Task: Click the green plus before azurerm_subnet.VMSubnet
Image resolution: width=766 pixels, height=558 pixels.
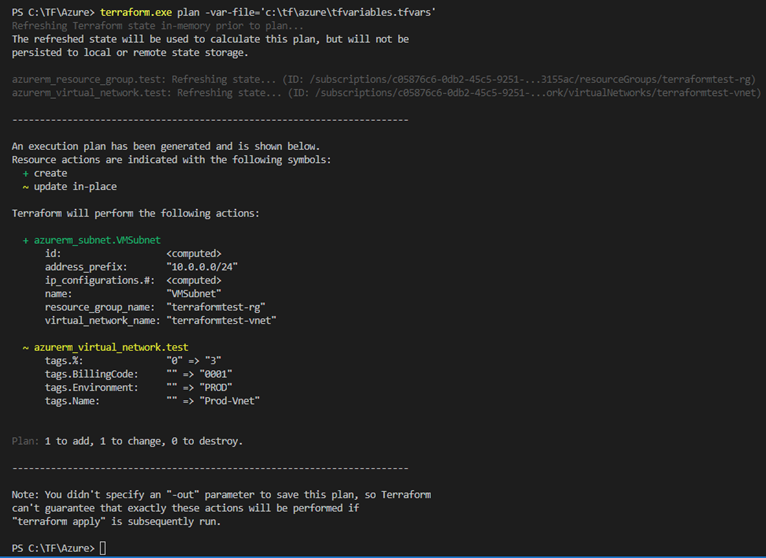Action: (25, 240)
